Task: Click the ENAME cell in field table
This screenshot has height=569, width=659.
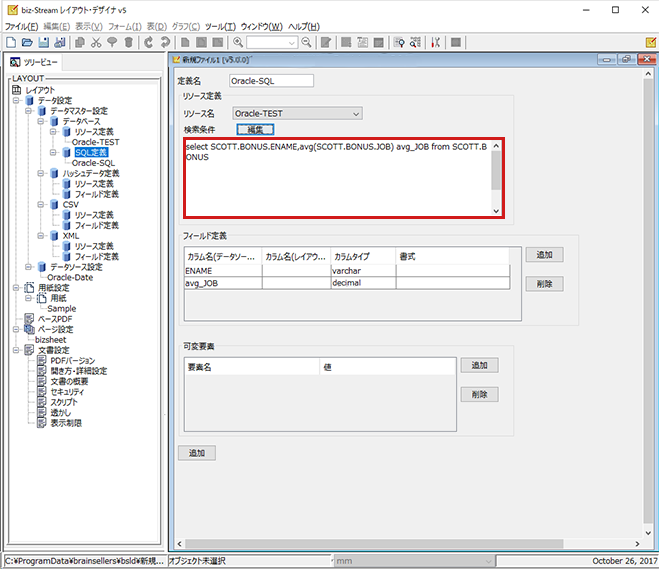Action: (223, 271)
